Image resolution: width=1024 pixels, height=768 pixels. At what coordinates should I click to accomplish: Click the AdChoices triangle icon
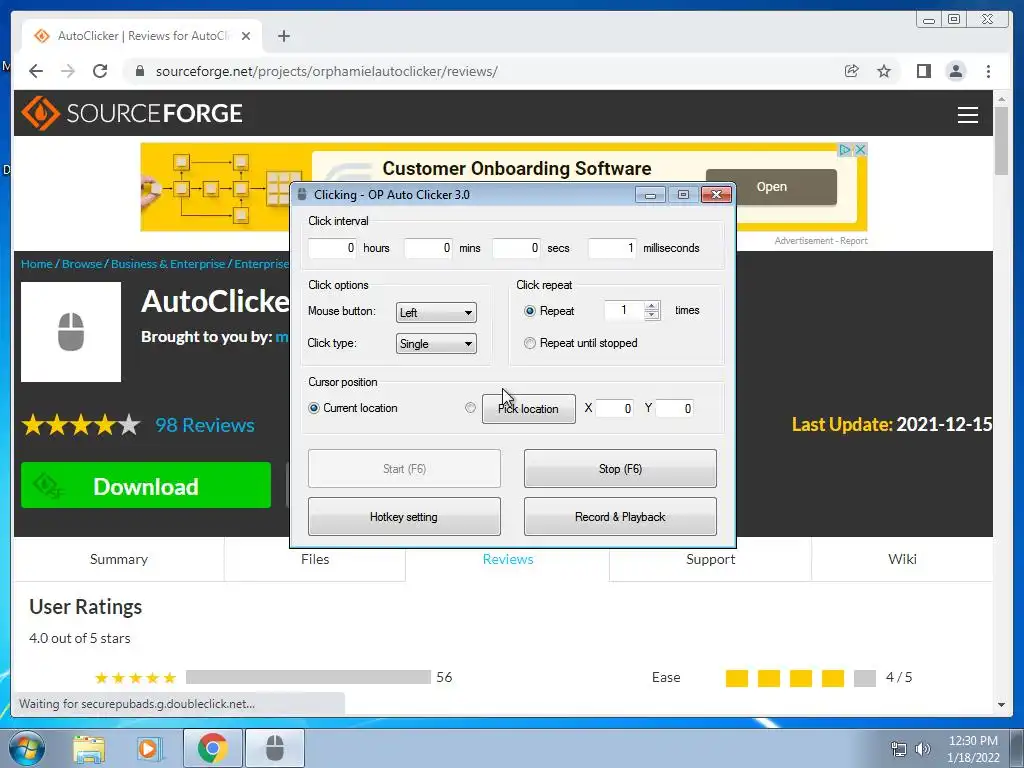pos(846,150)
